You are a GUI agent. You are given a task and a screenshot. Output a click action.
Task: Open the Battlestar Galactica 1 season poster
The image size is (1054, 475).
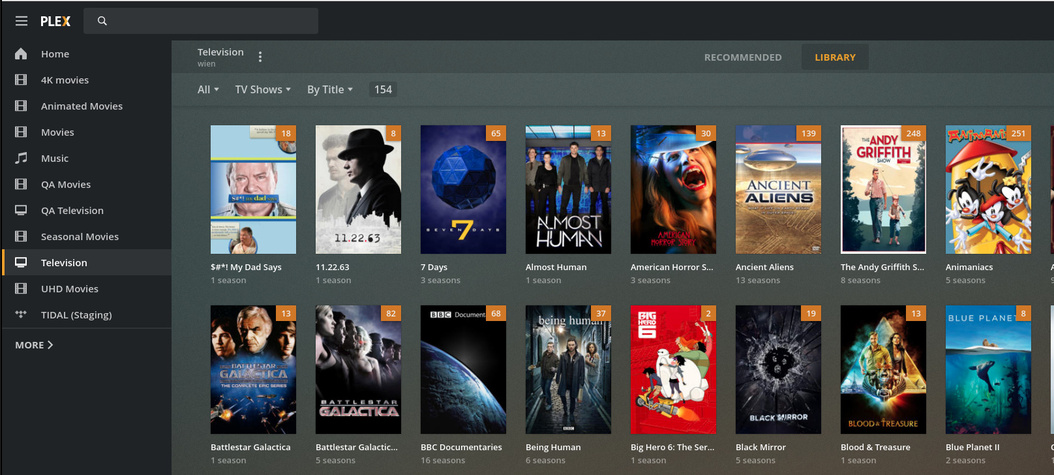coord(253,370)
